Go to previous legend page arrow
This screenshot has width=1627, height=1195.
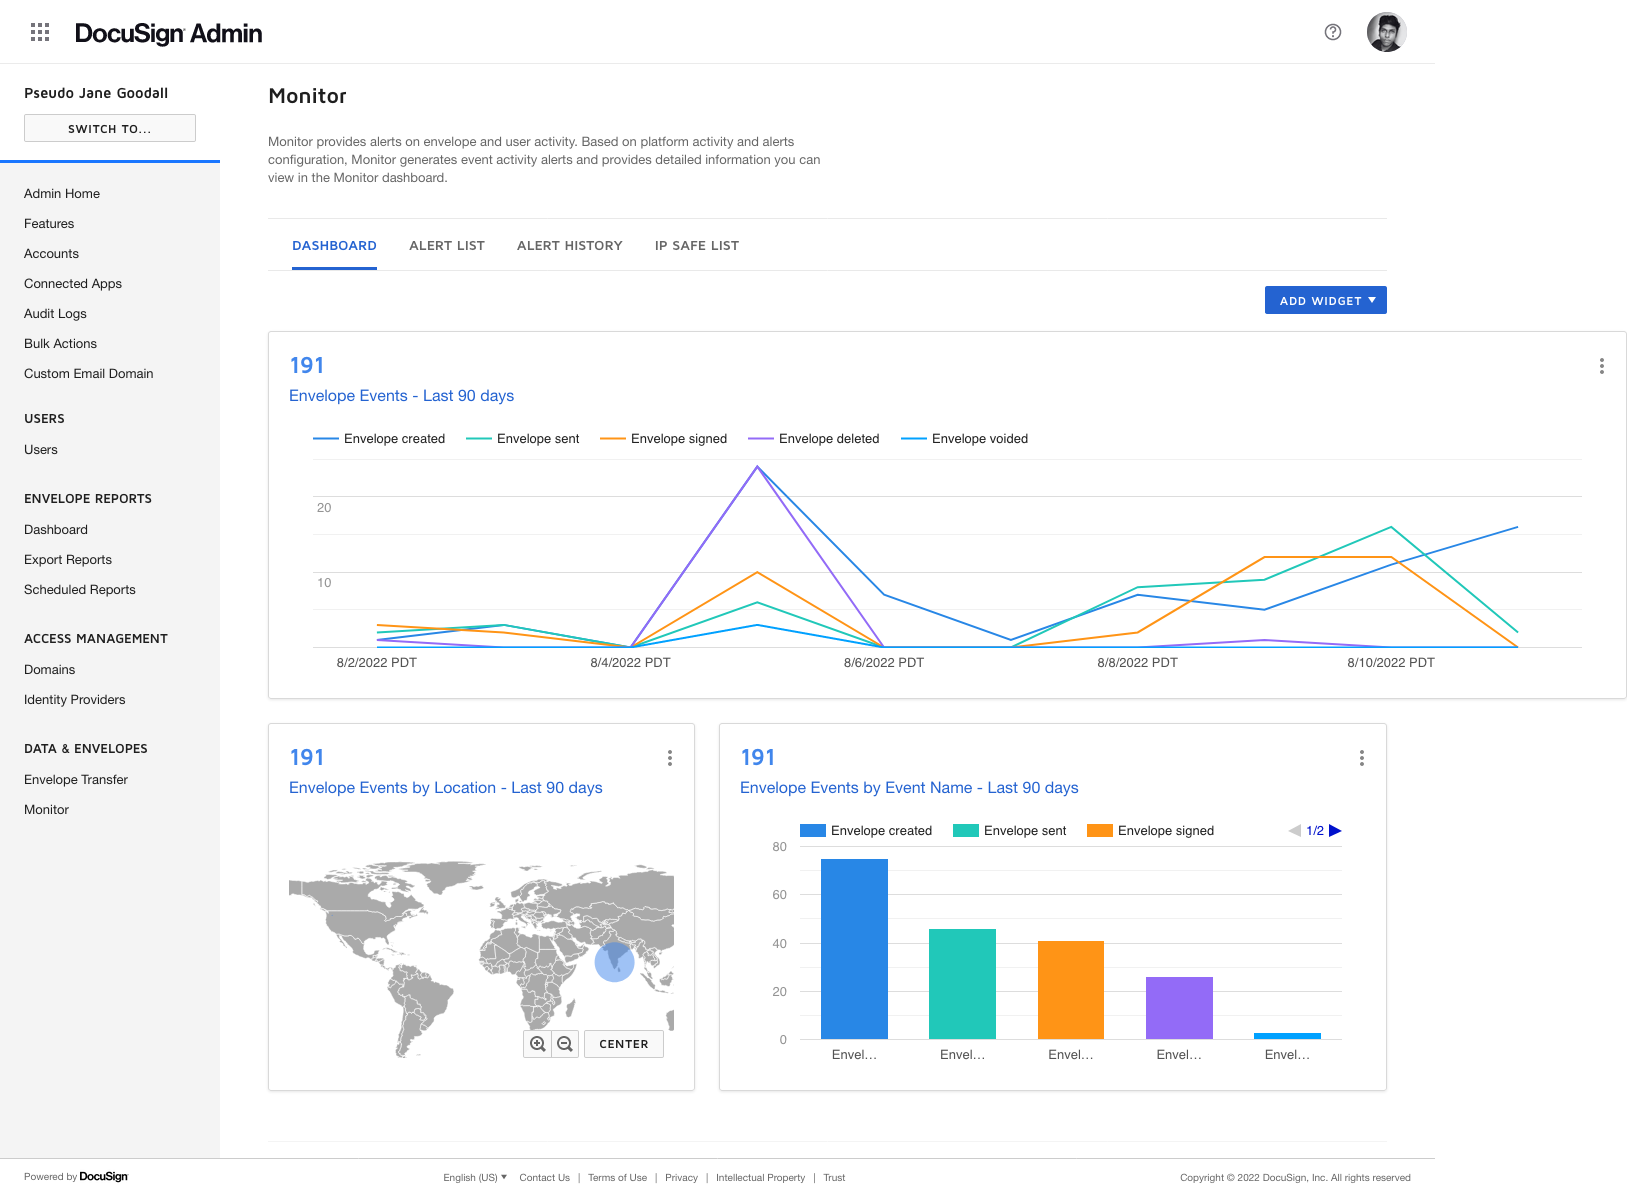[1295, 831]
